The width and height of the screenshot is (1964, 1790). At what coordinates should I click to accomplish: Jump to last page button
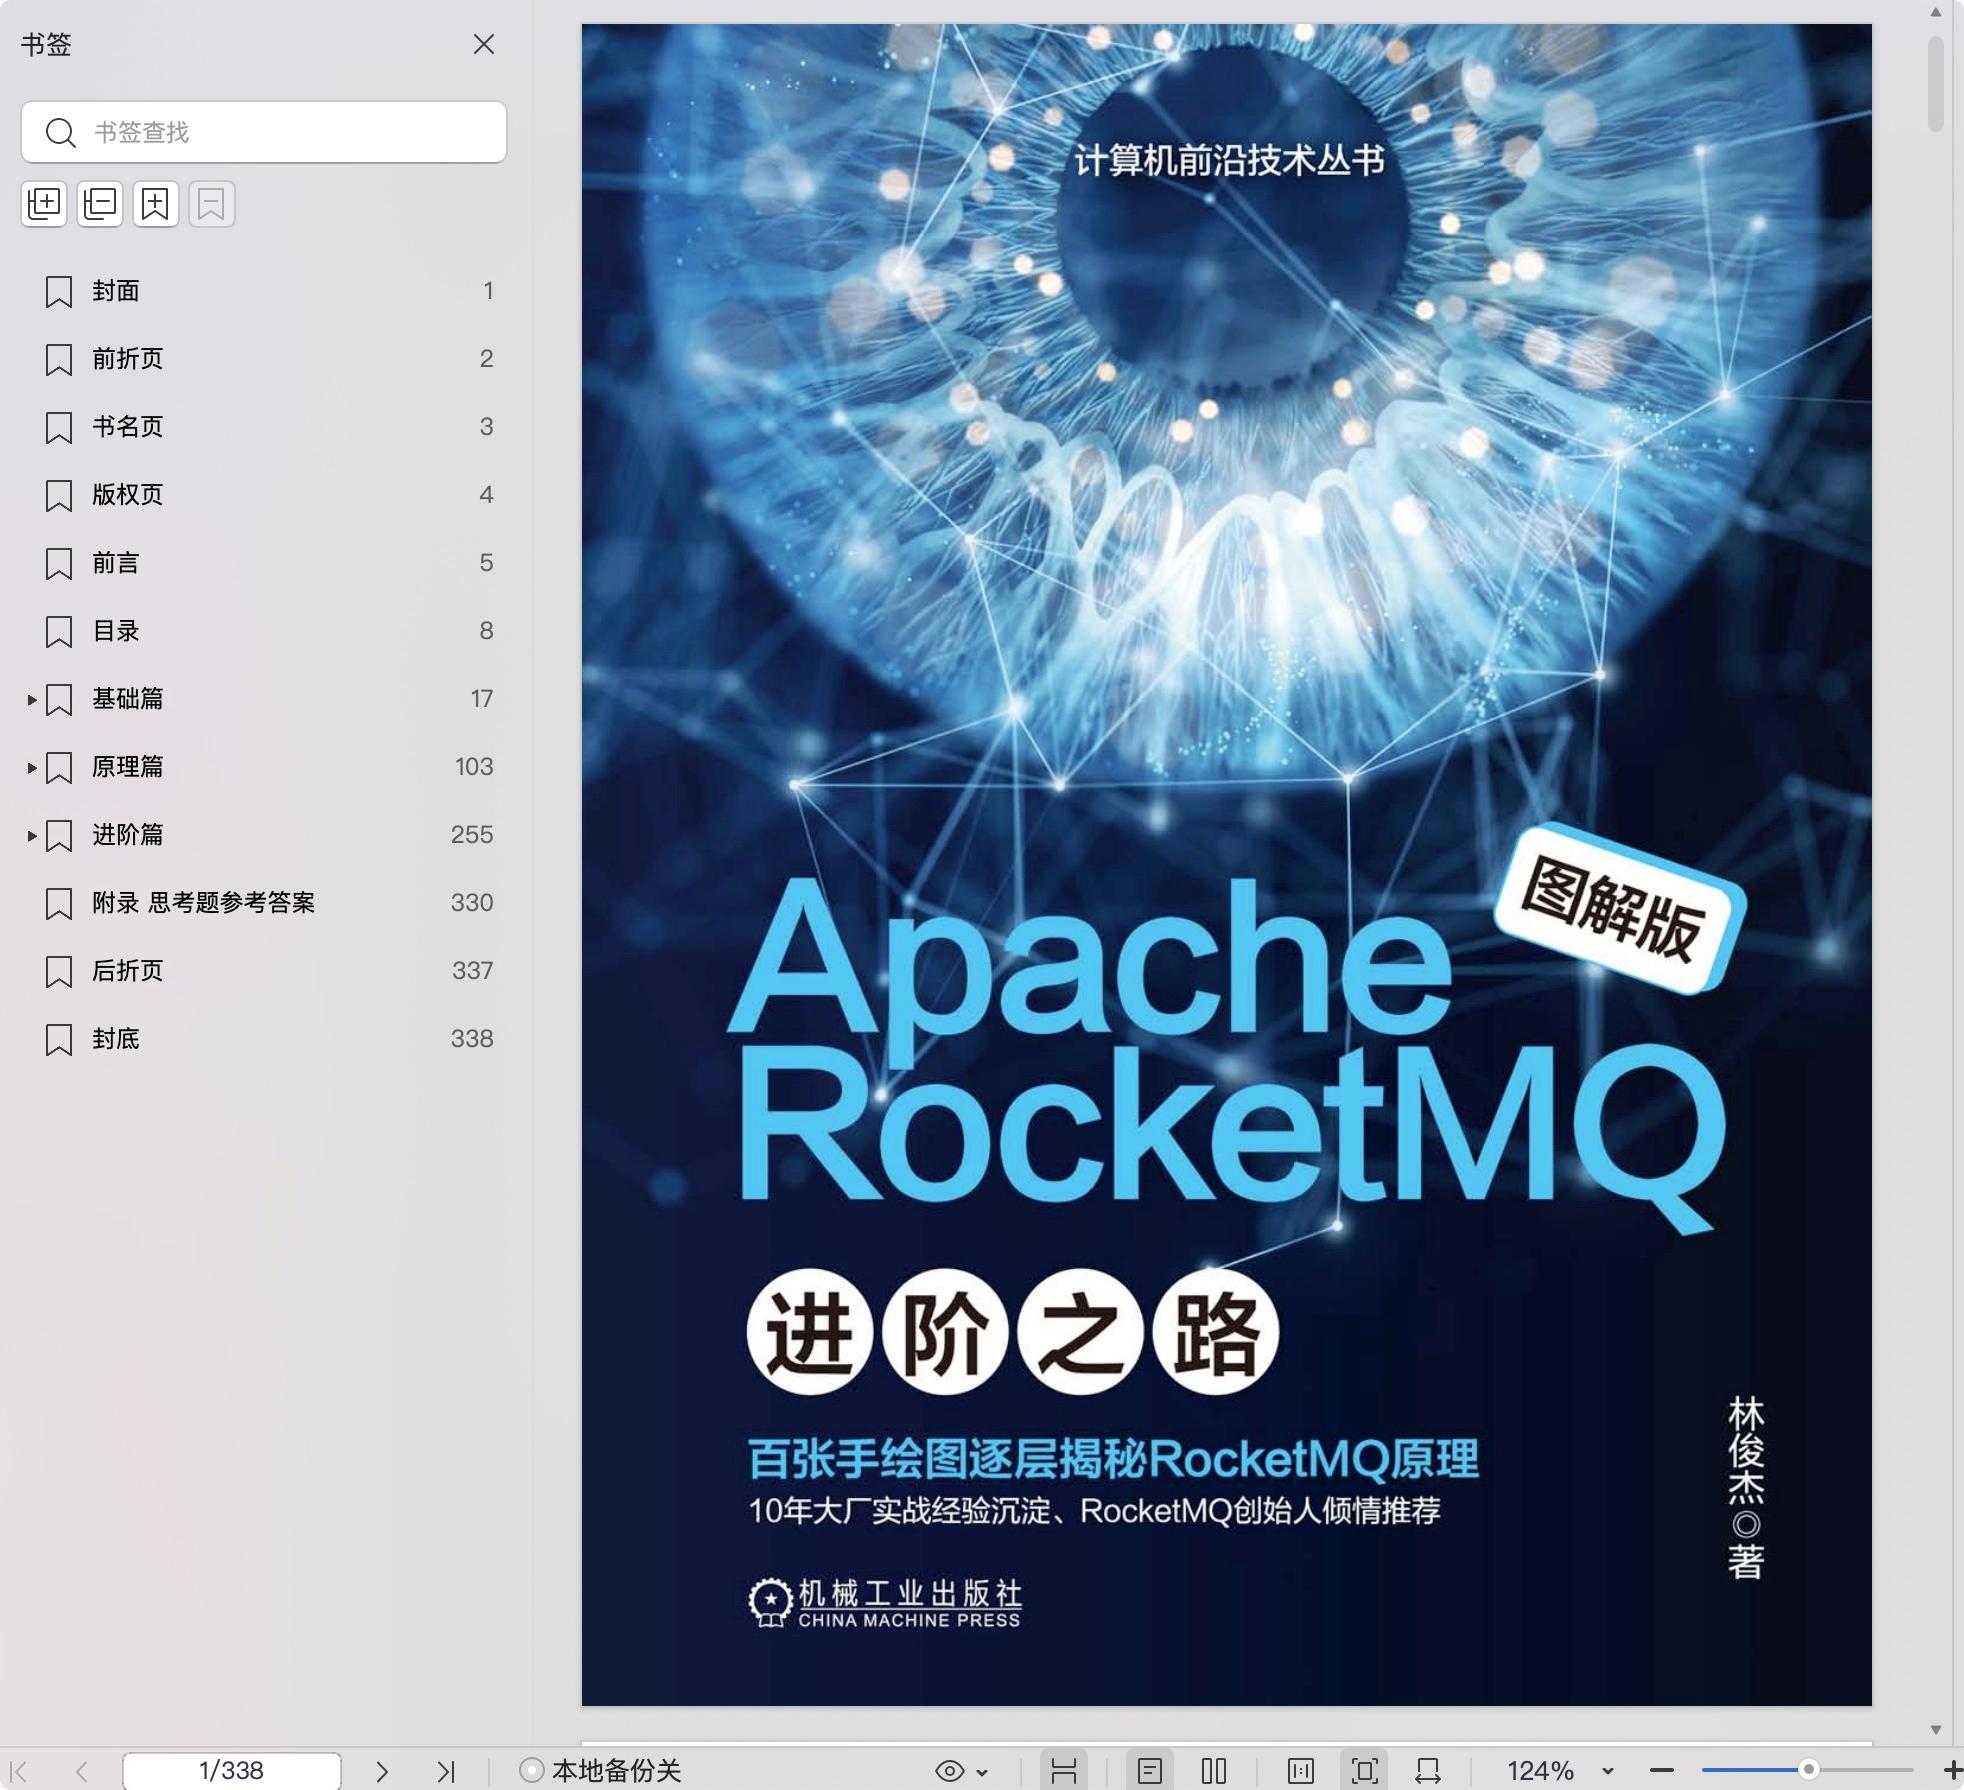(x=446, y=1771)
